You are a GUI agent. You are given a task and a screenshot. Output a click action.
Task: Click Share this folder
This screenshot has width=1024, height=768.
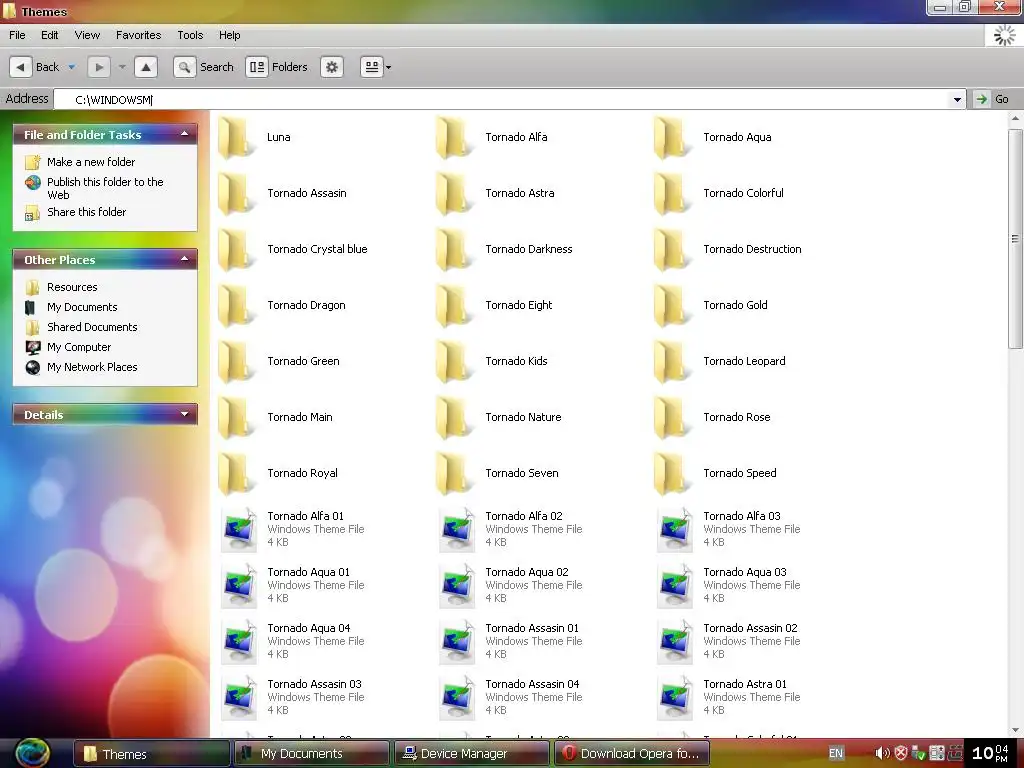(86, 212)
